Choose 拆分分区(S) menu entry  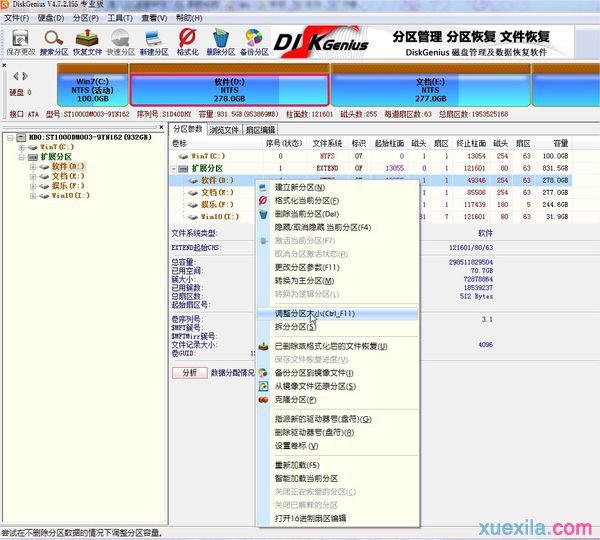tap(338, 327)
